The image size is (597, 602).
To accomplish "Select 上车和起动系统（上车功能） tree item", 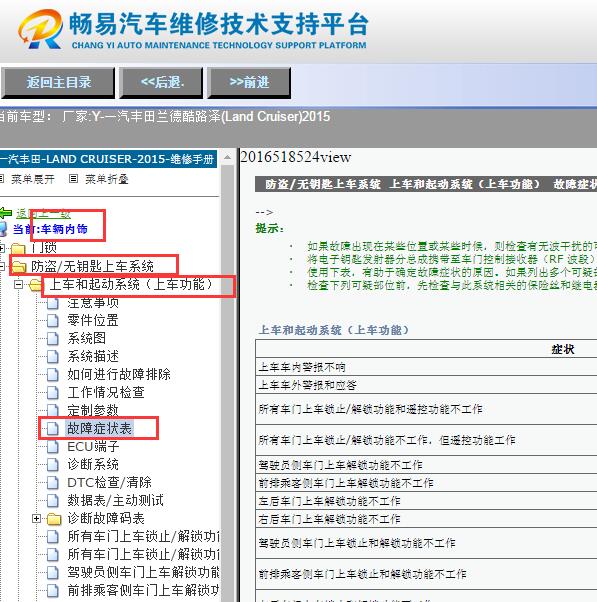I will click(131, 284).
